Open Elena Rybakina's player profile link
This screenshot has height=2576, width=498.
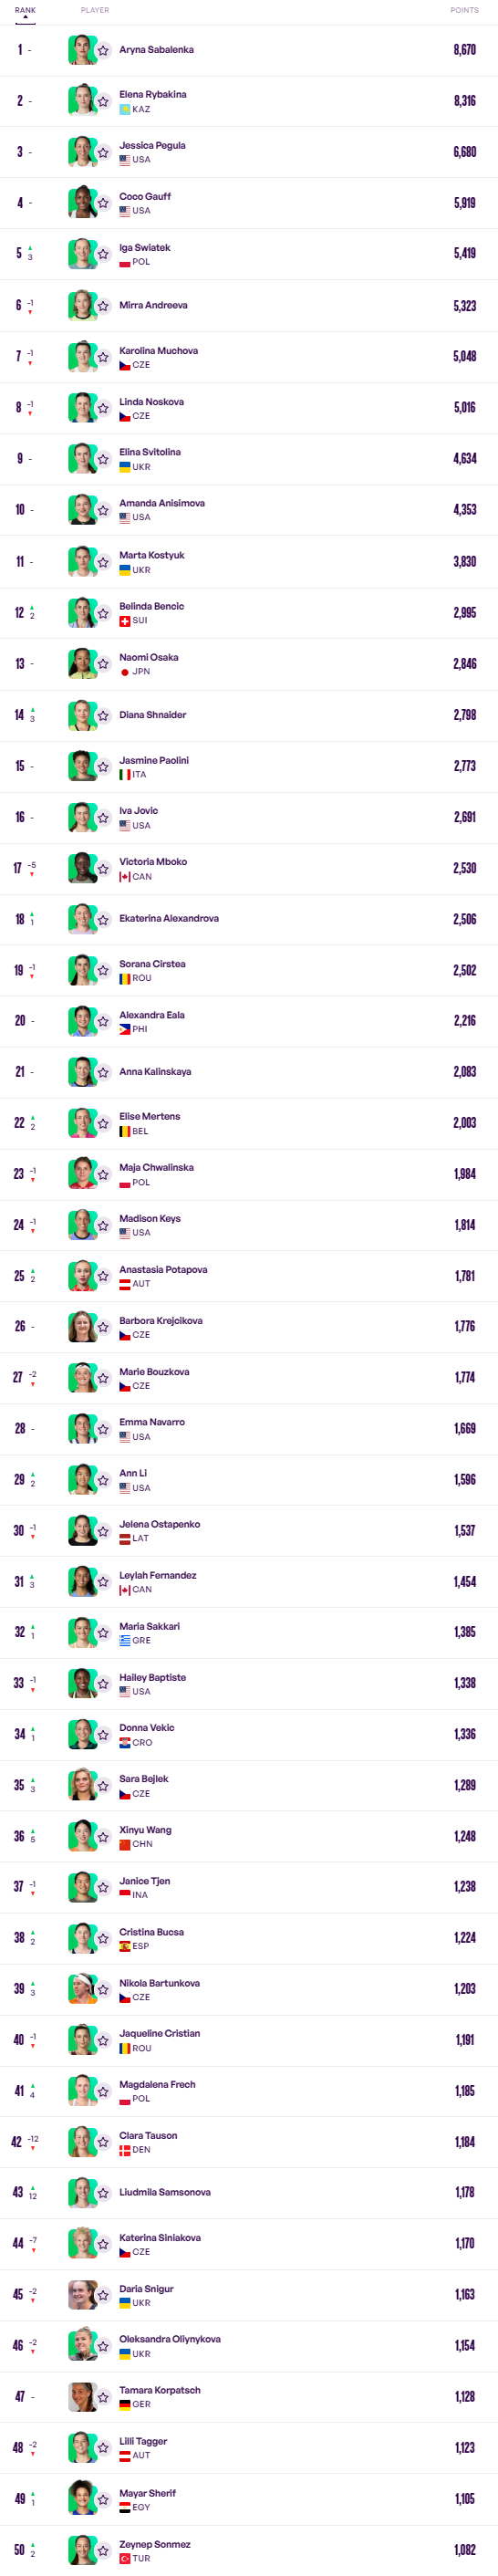pos(153,94)
